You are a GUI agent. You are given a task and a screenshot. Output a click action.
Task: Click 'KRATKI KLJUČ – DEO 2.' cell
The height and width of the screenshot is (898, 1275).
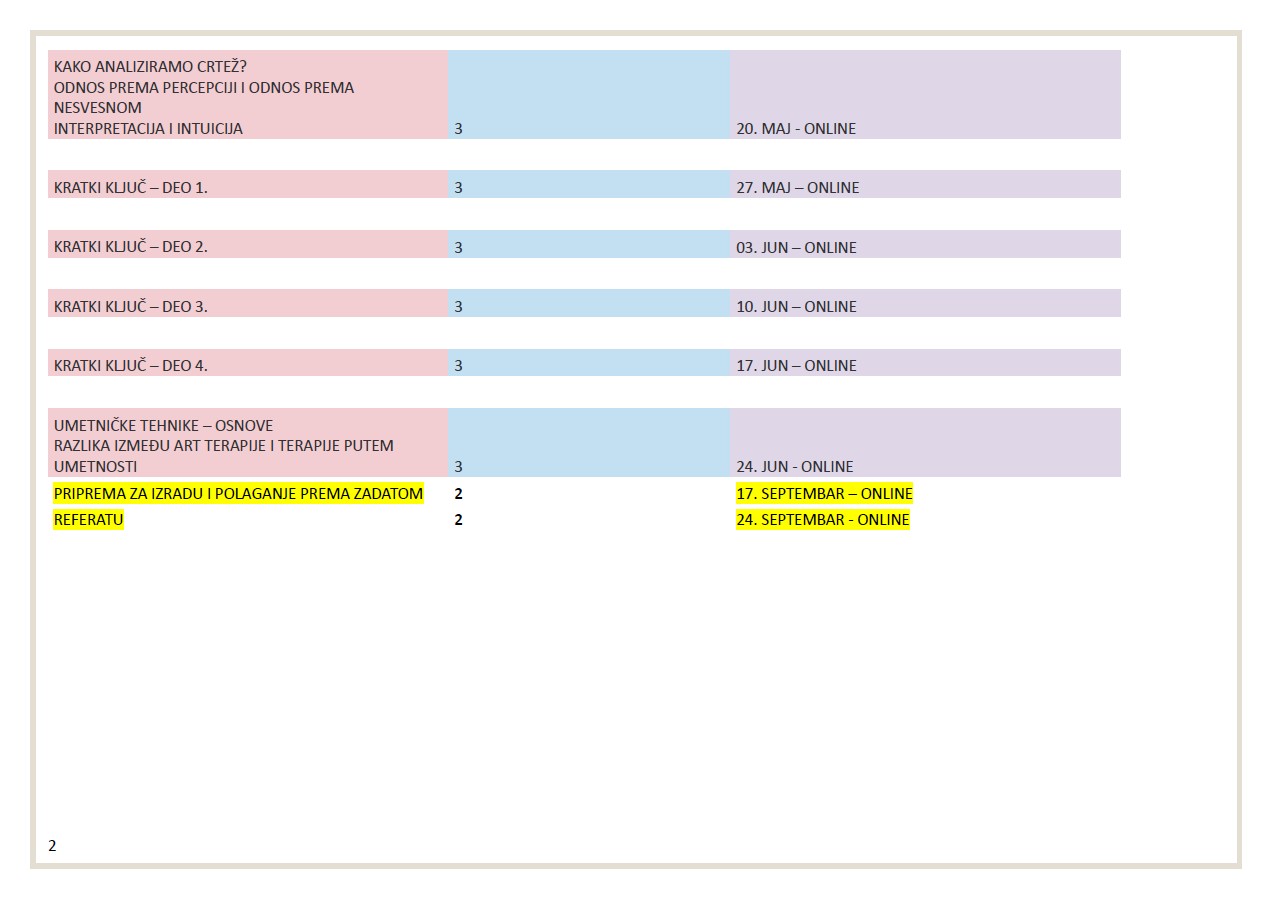[x=131, y=248]
